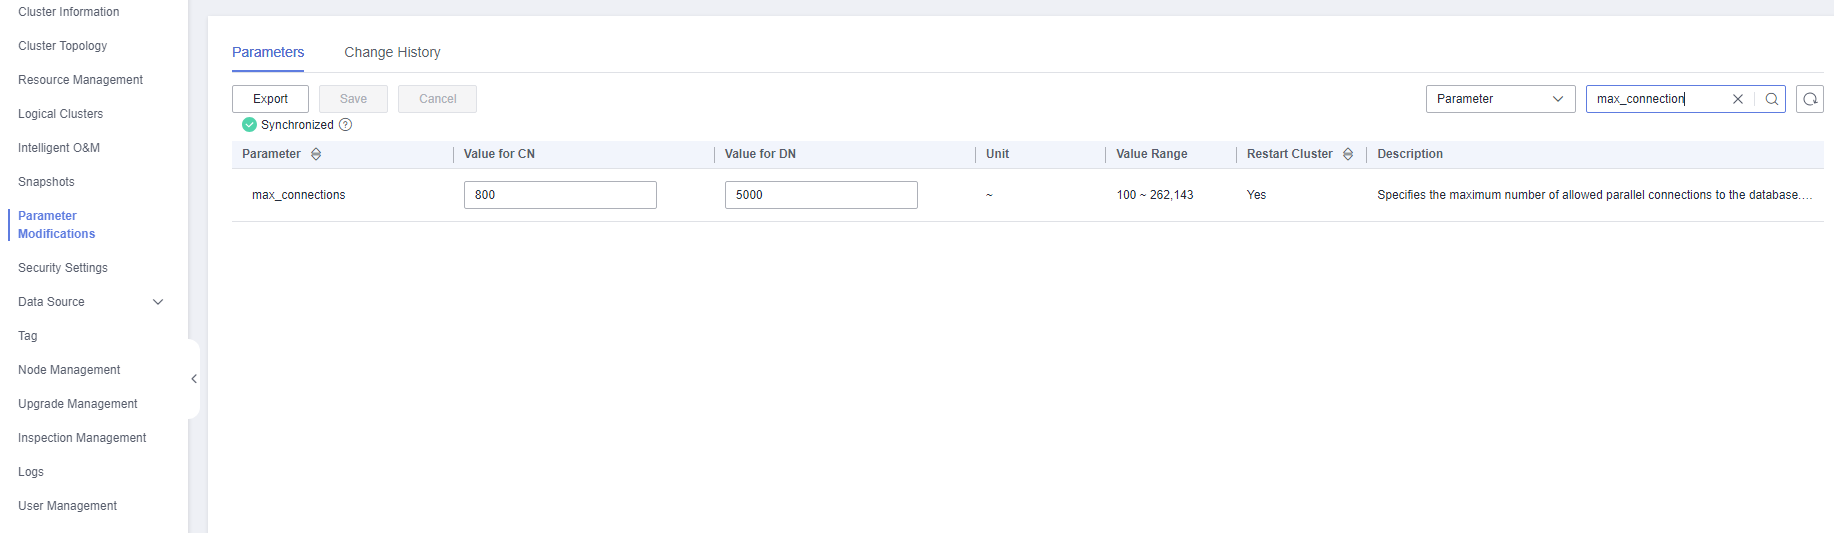Click the max_connections description text
Image resolution: width=1834 pixels, height=533 pixels.
[x=1594, y=195]
